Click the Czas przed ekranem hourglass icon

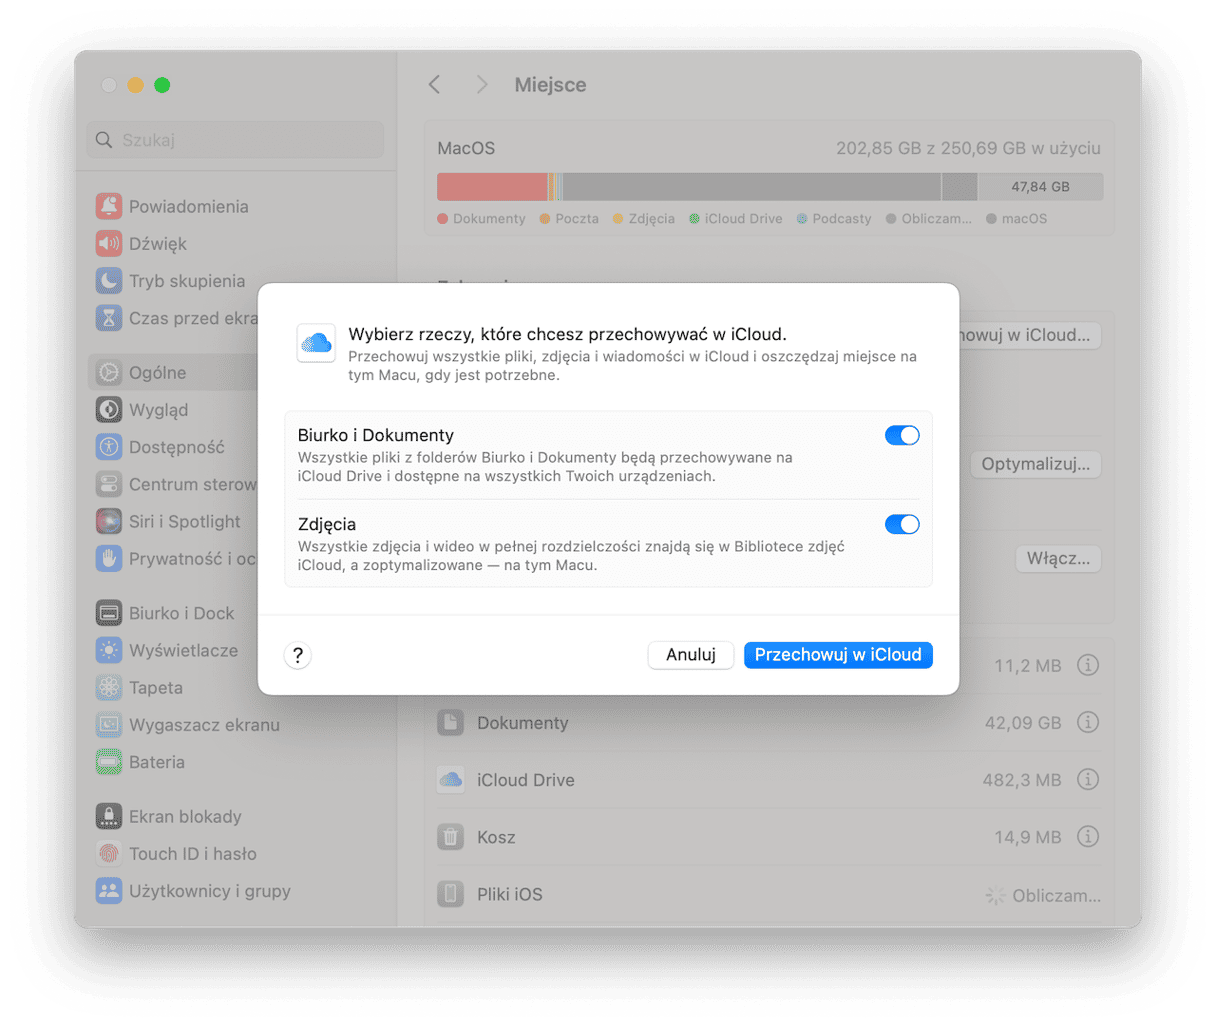[x=109, y=318]
